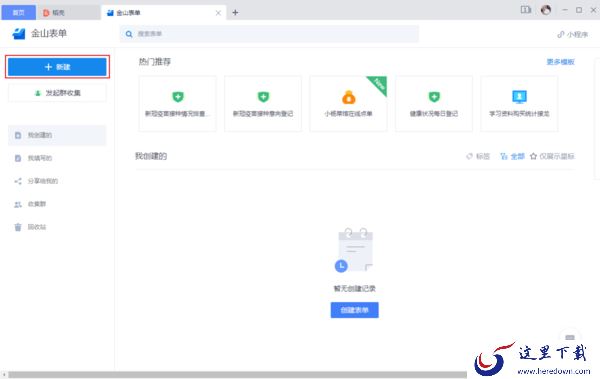600x379 pixels.
Task: Click the 金山表单 logo in the header
Action: [39, 34]
